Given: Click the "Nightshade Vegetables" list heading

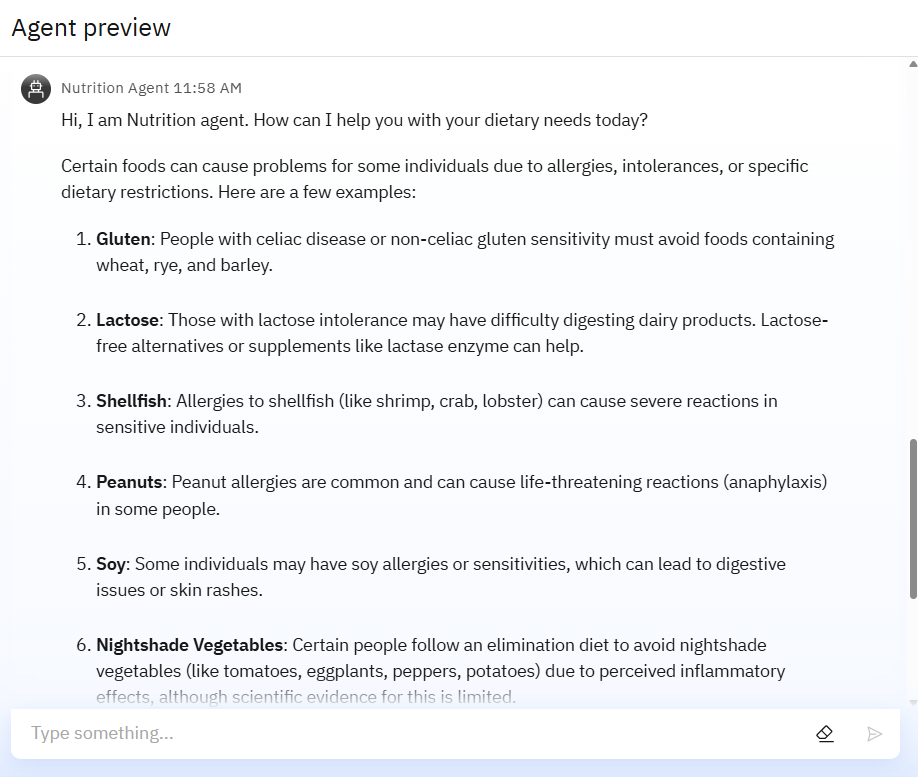Looking at the screenshot, I should 191,645.
